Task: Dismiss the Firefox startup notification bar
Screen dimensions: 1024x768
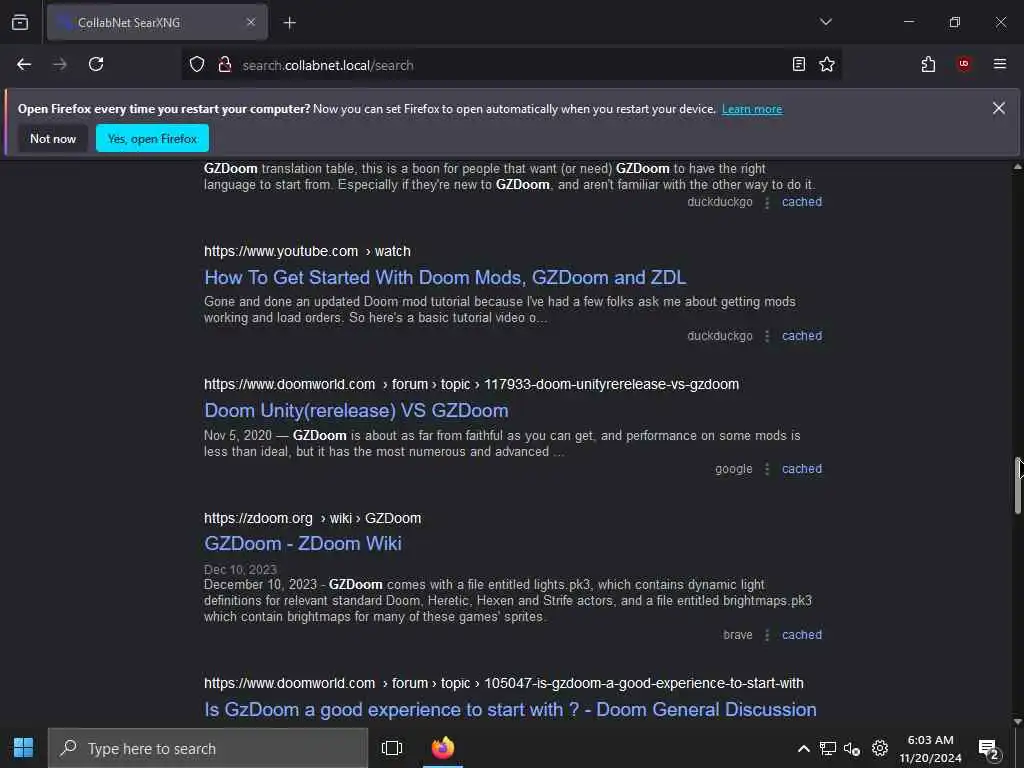Action: click(999, 108)
